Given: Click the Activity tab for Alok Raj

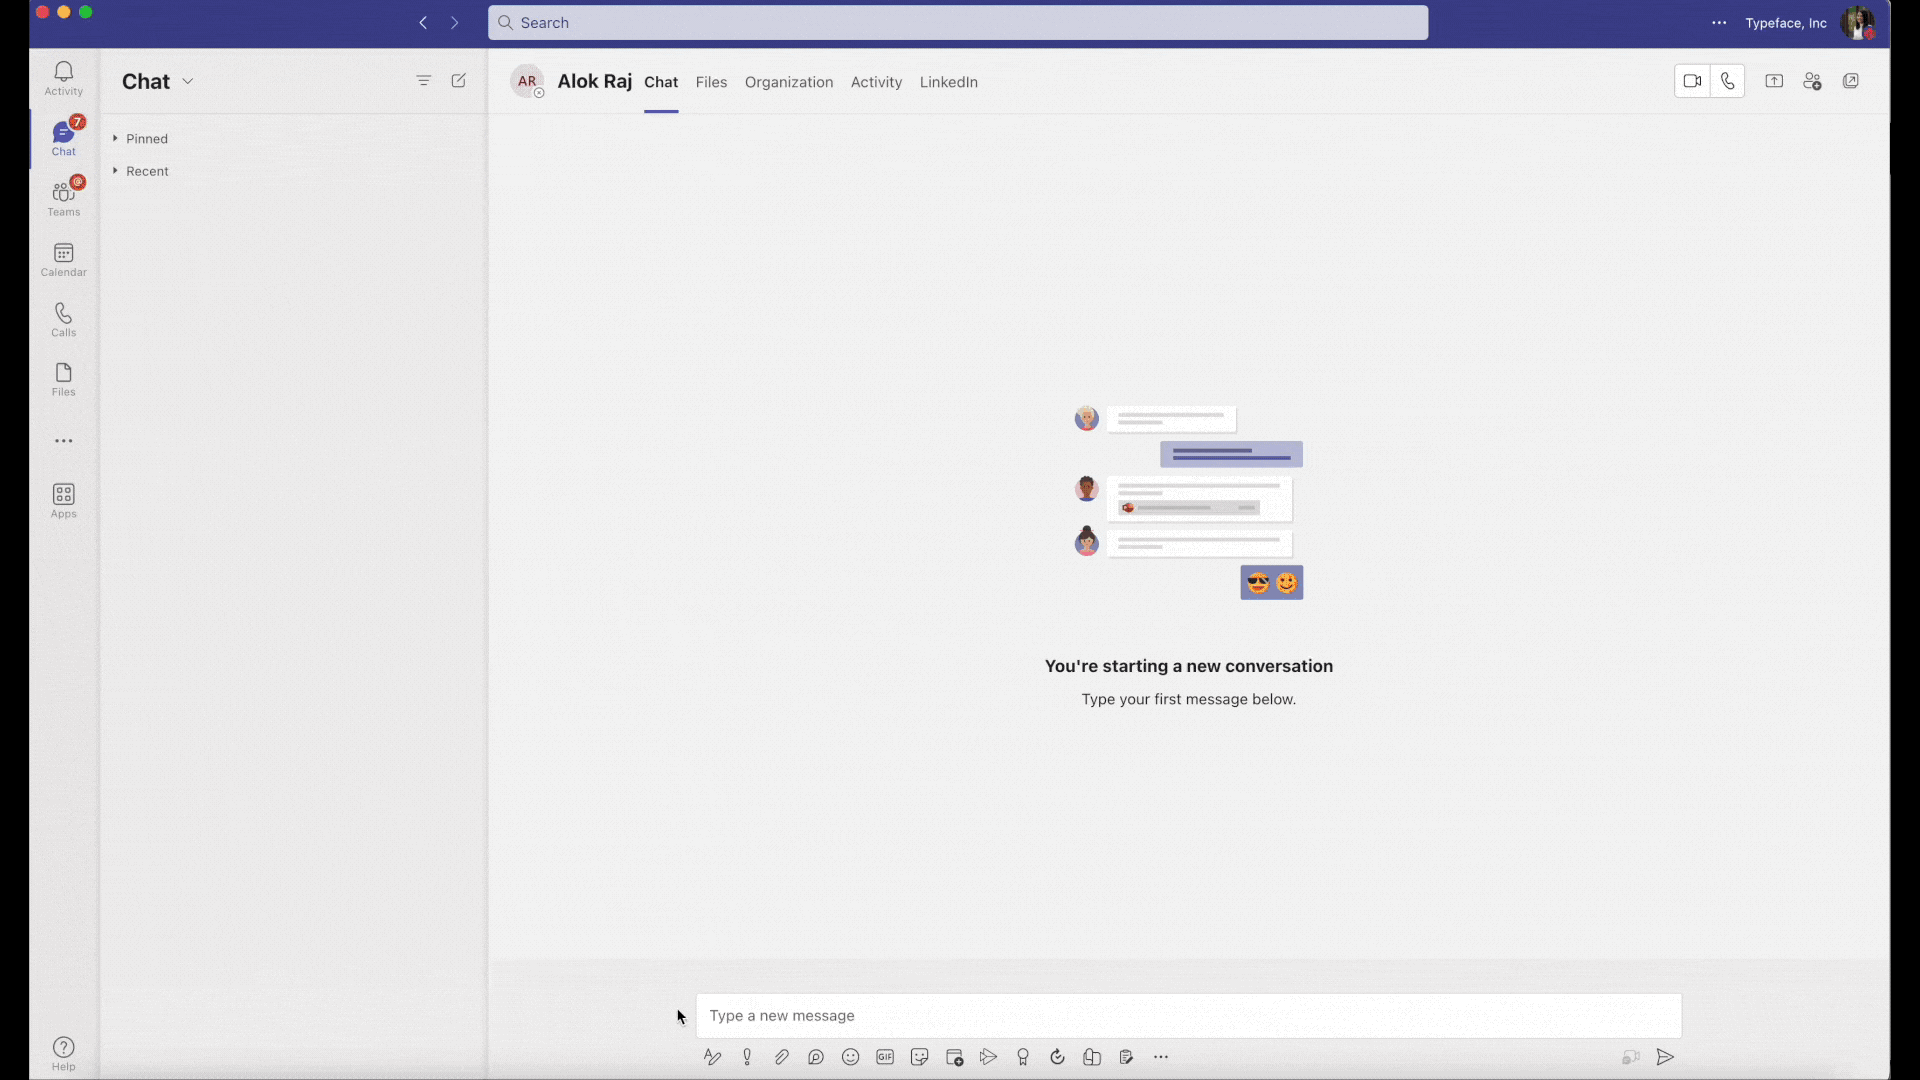Looking at the screenshot, I should (x=877, y=82).
